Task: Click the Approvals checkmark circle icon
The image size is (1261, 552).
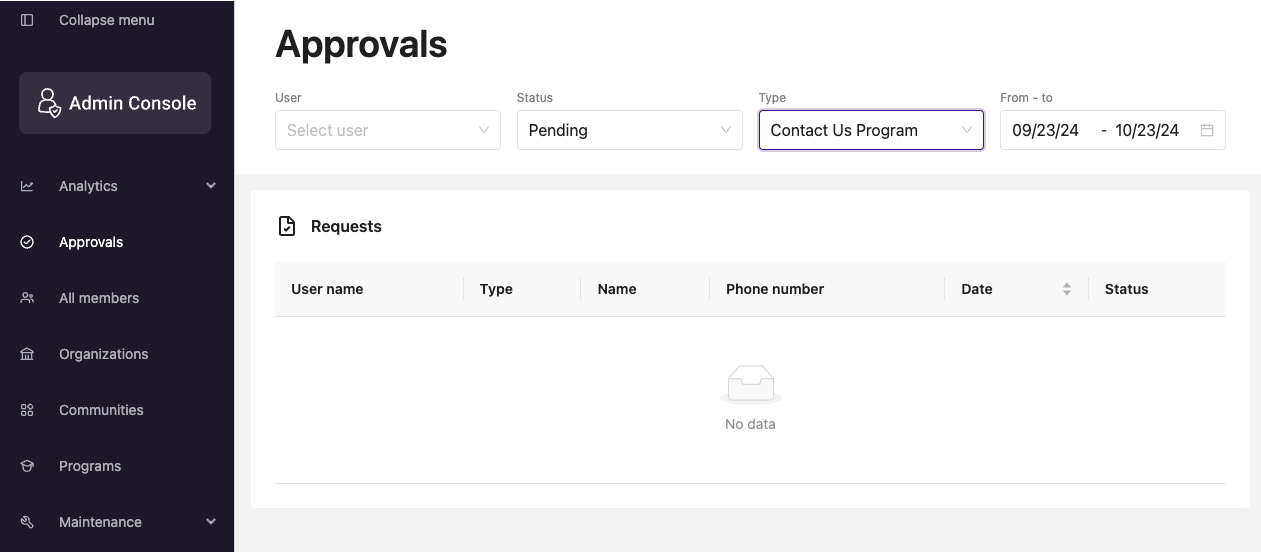Action: click(27, 242)
